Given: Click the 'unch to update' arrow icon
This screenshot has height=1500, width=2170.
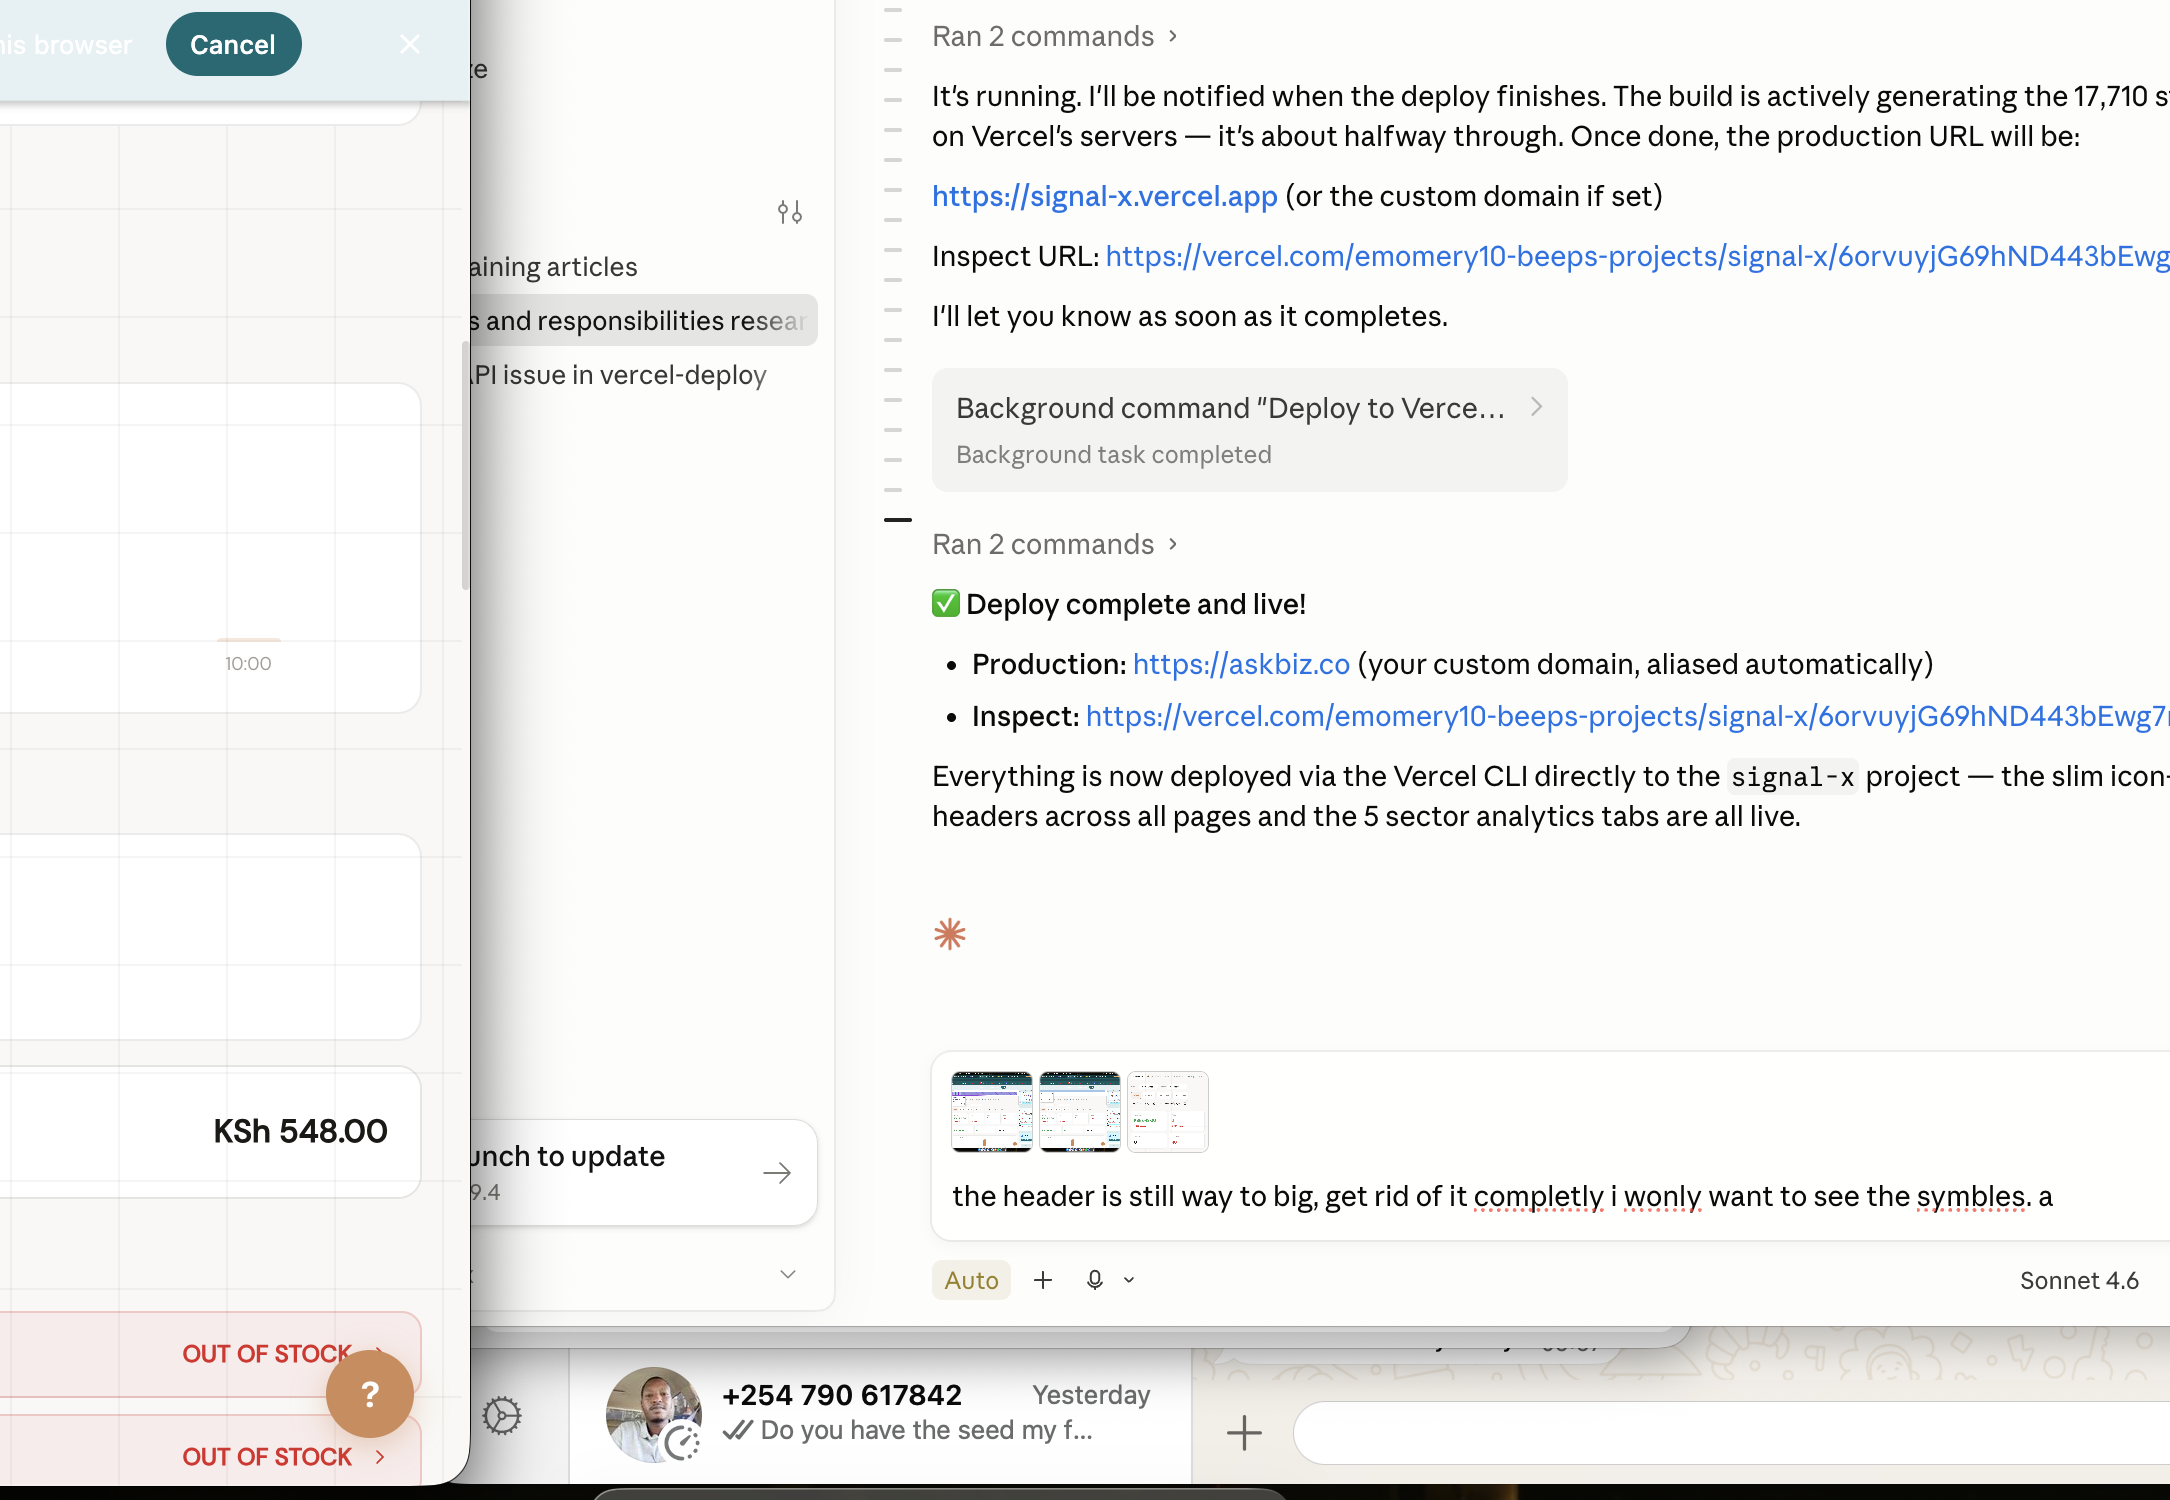Looking at the screenshot, I should (777, 1173).
